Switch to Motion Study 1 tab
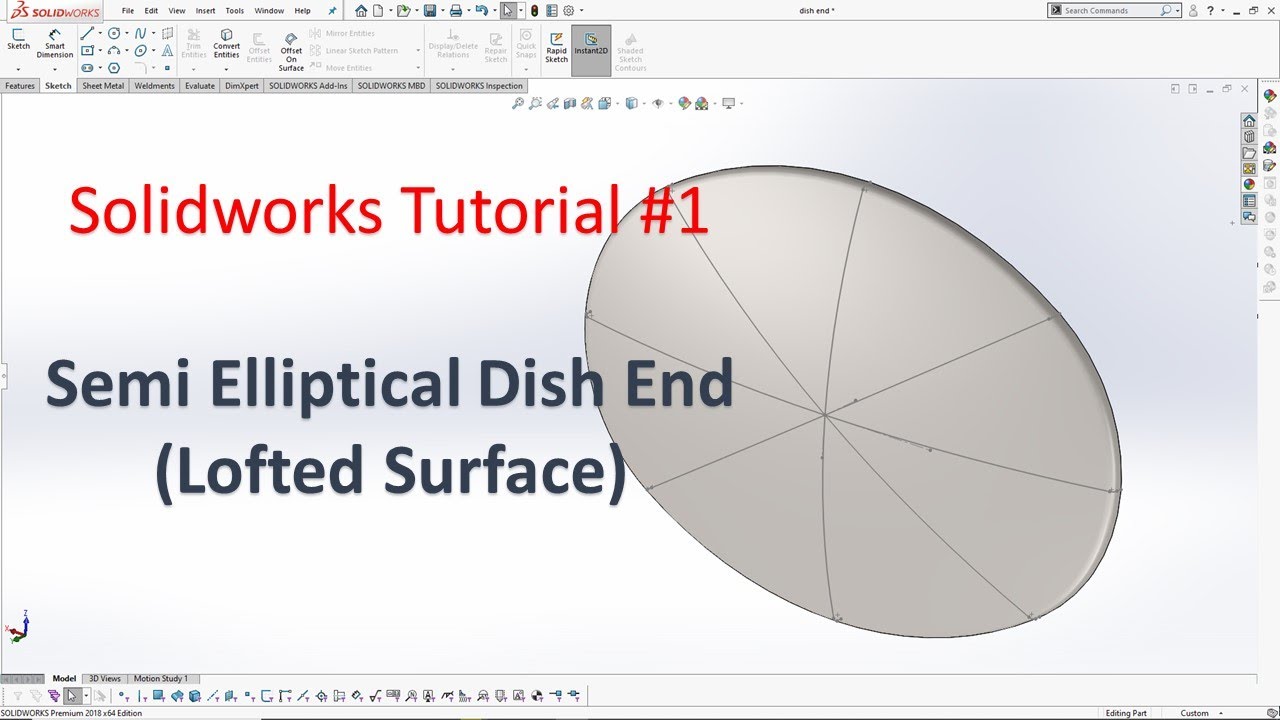The width and height of the screenshot is (1280, 720). (x=161, y=679)
